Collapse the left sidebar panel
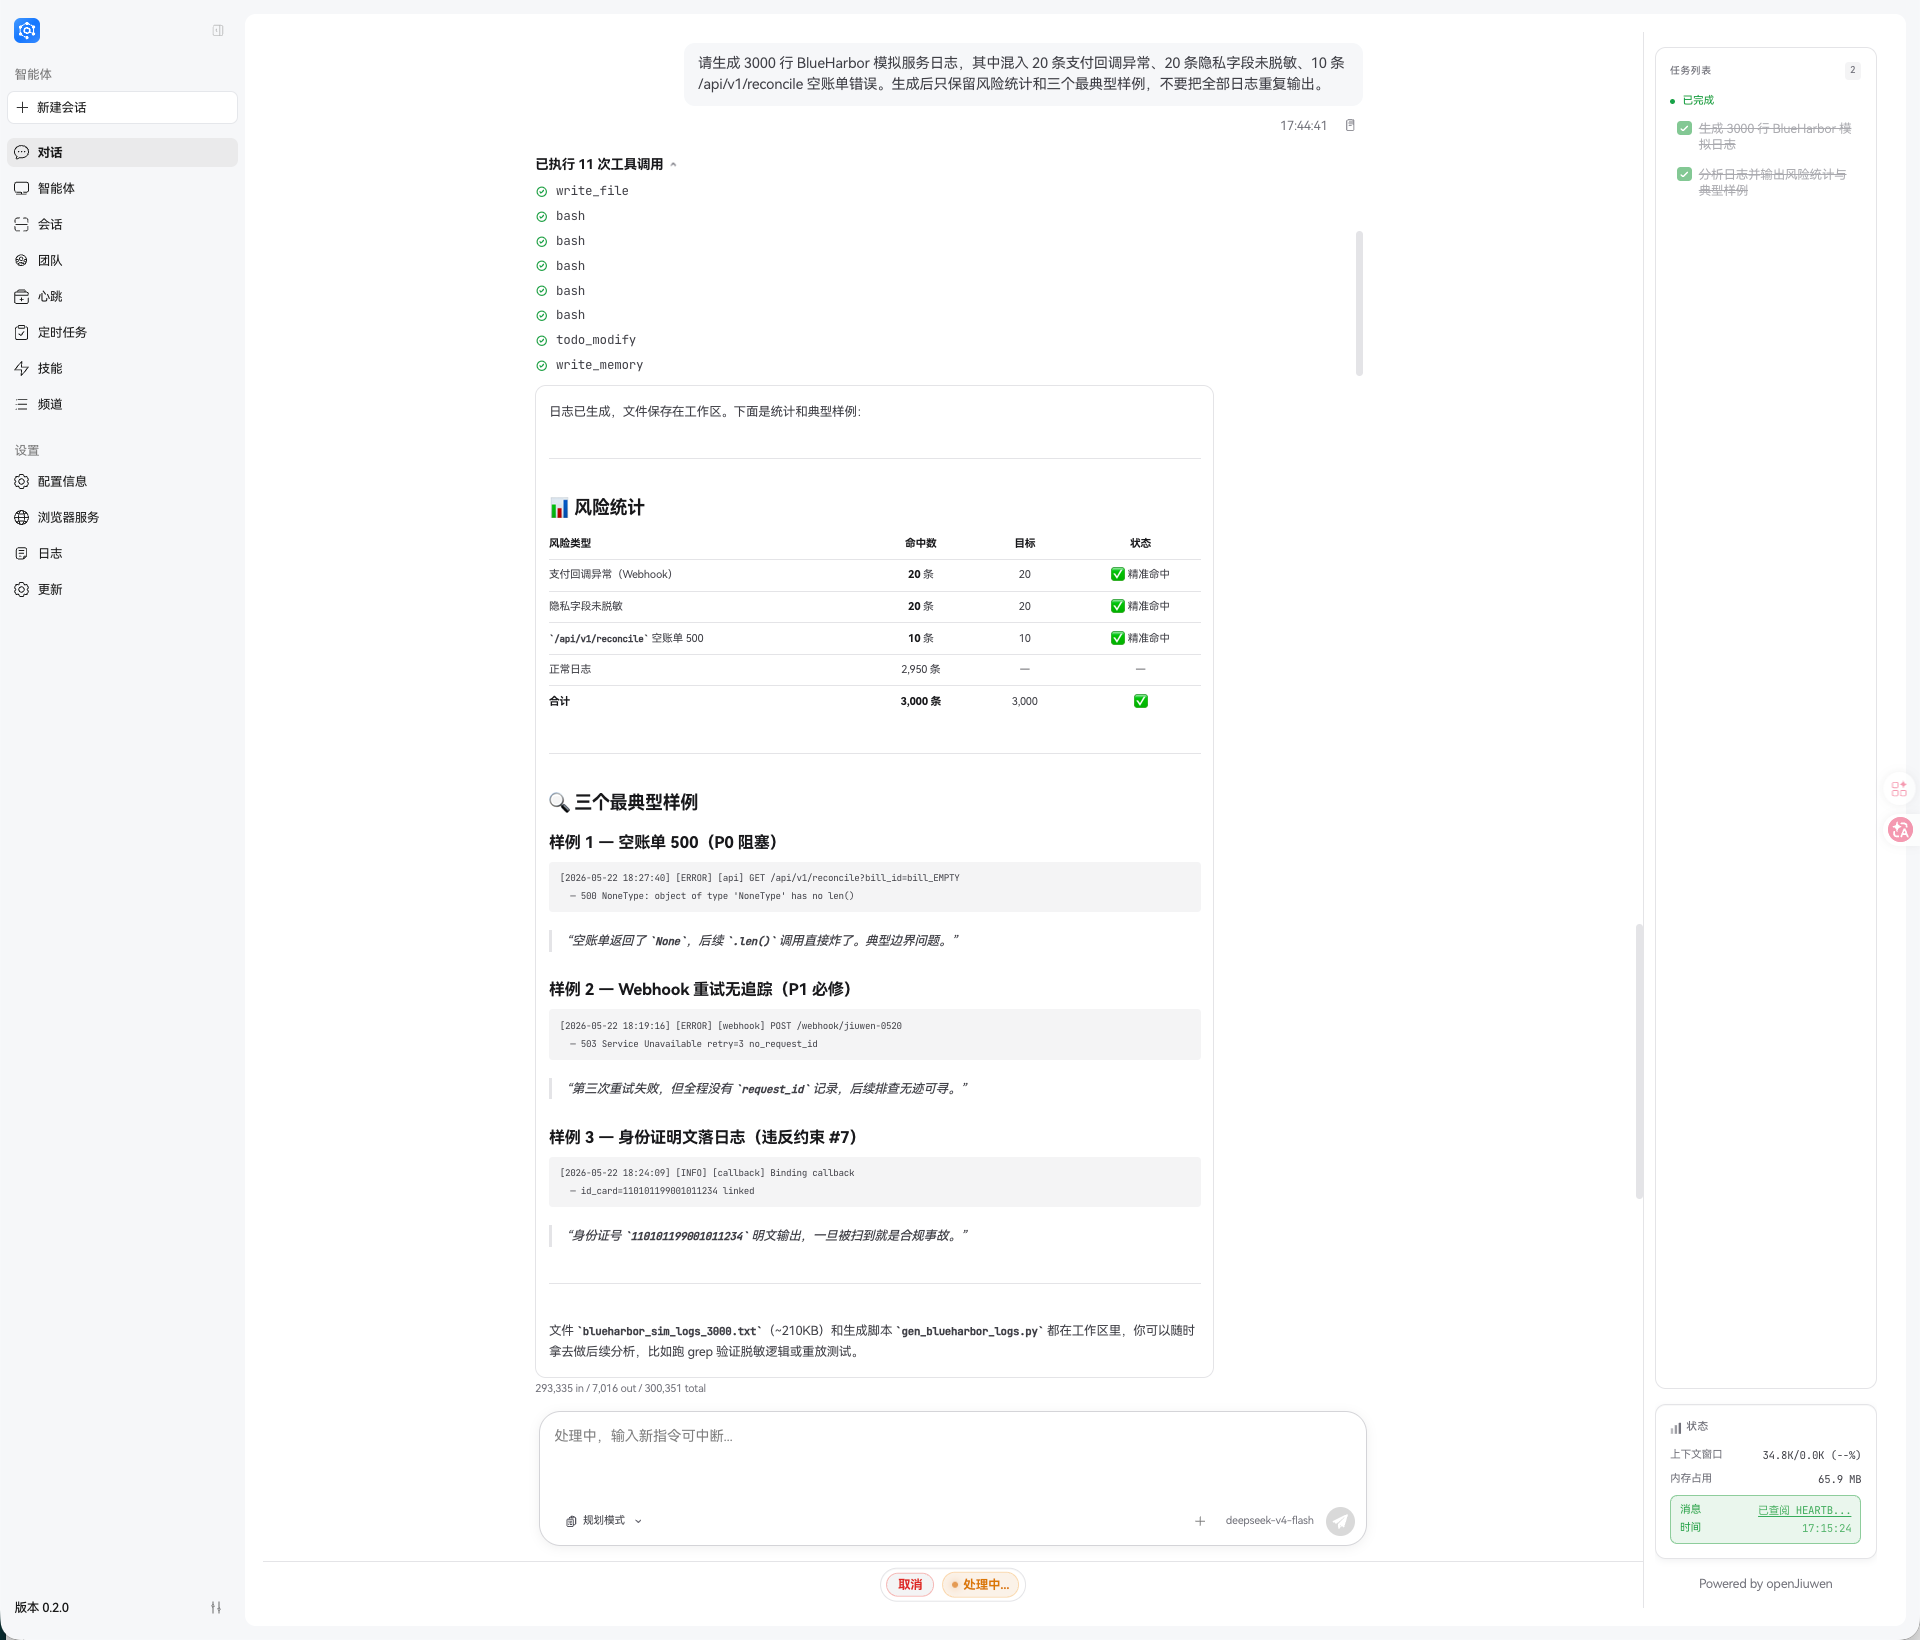This screenshot has width=1920, height=1640. (x=218, y=30)
